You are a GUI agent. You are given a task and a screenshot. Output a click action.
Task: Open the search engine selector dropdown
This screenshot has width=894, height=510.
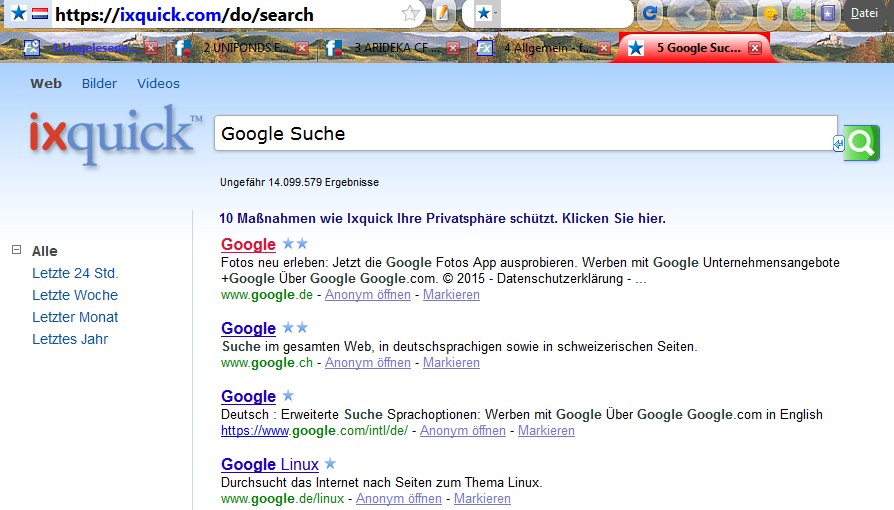pyautogui.click(x=486, y=13)
